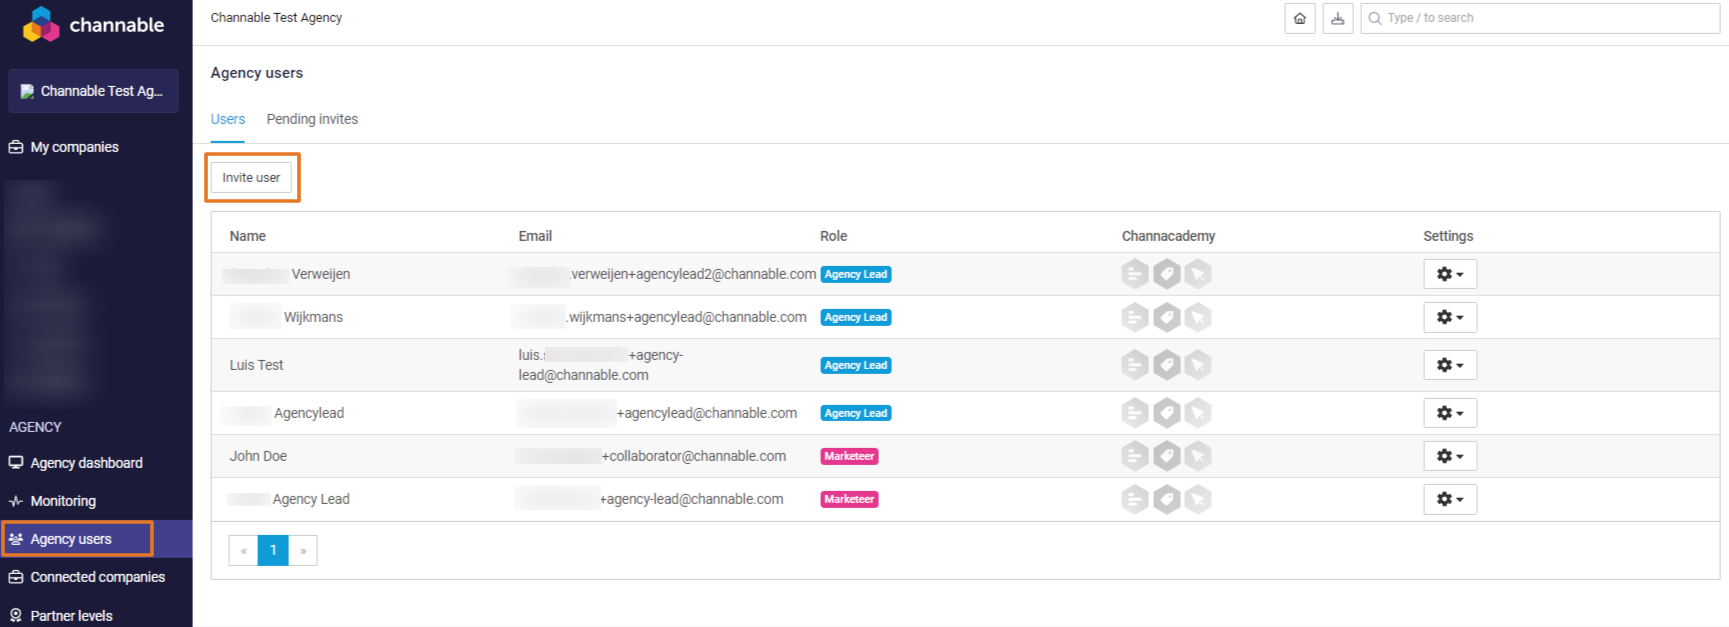Click the name Luis Test
The height and width of the screenshot is (627, 1729).
pos(256,365)
